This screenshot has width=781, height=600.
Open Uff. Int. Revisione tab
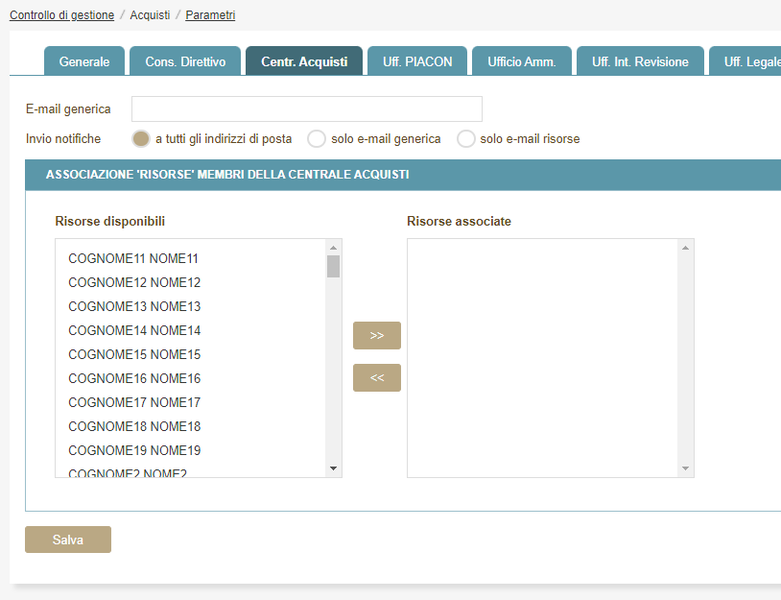click(x=640, y=62)
